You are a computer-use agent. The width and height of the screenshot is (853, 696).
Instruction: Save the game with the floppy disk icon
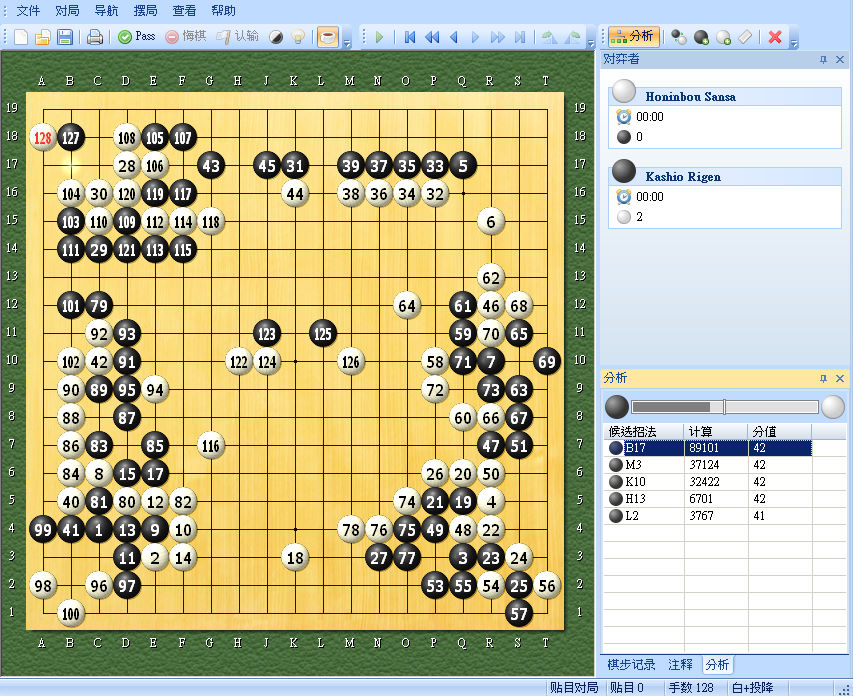[x=64, y=37]
